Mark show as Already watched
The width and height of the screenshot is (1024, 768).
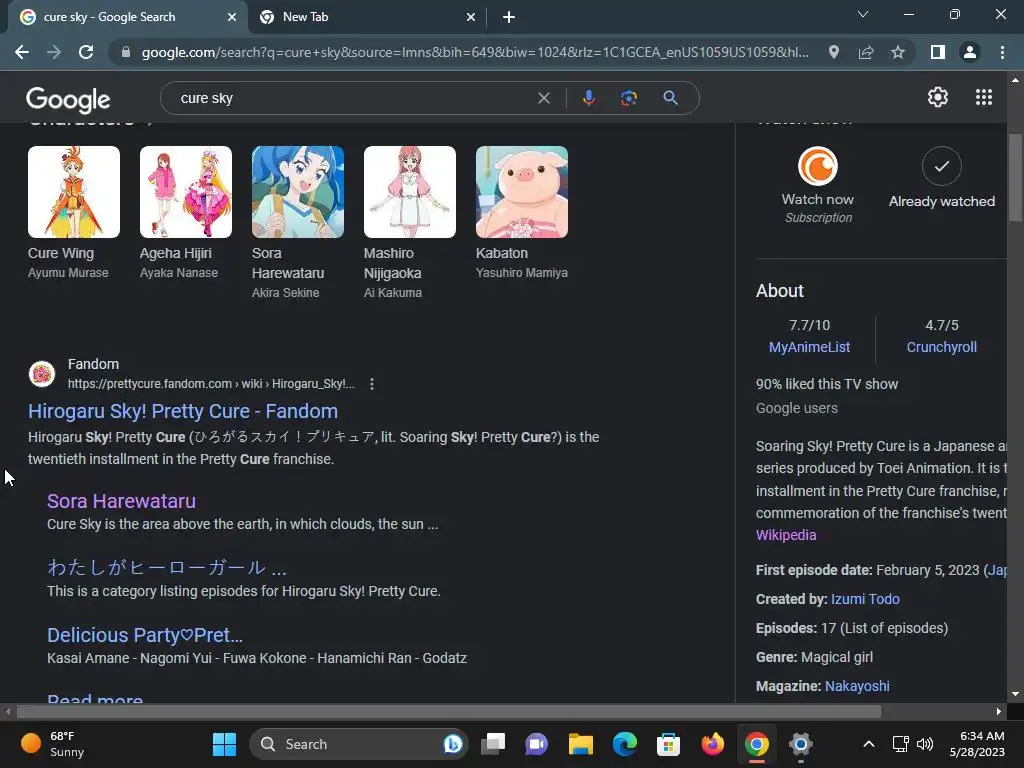[x=942, y=178]
